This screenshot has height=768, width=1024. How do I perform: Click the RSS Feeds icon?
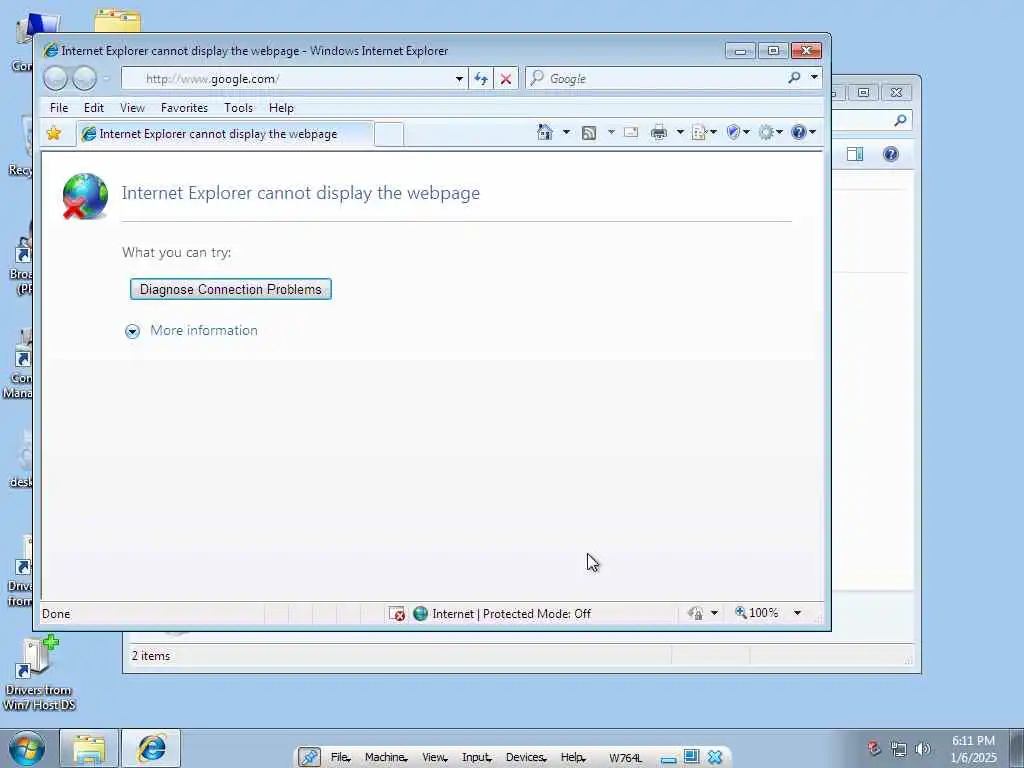[x=588, y=133]
